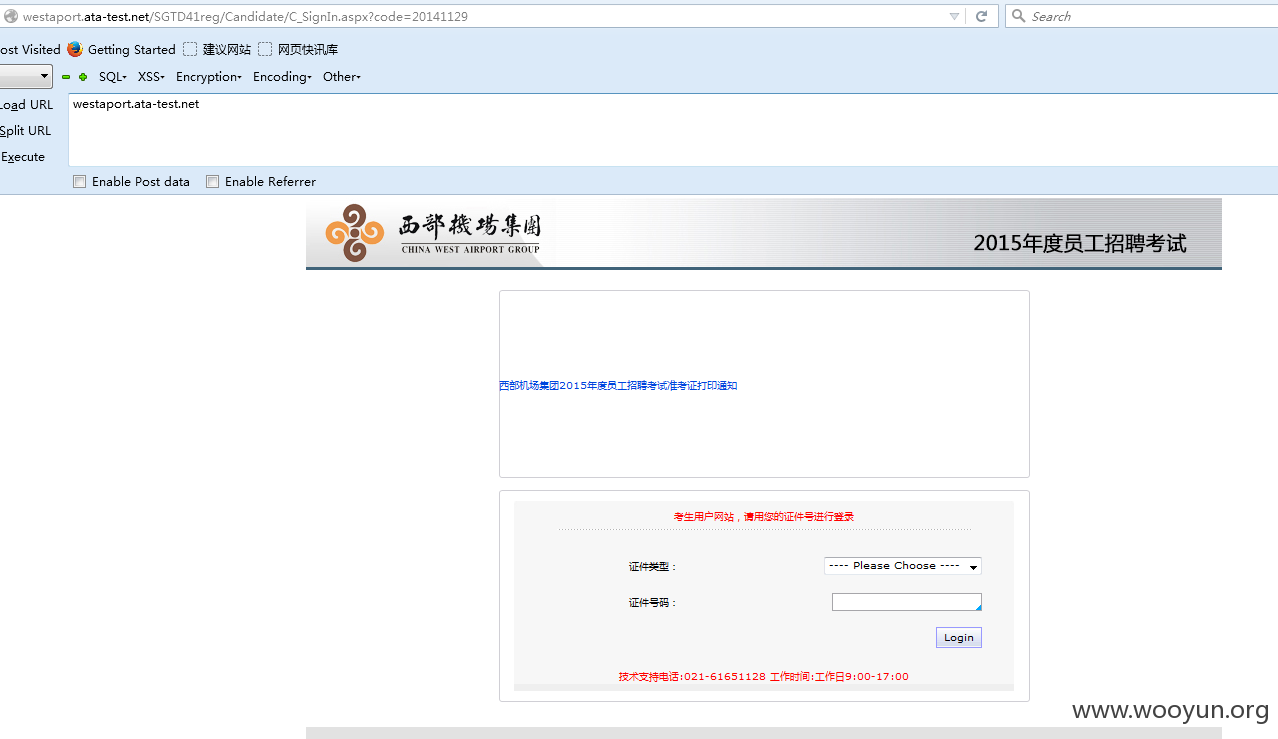Open the 网页快讯库 bookmark
Image resolution: width=1278 pixels, height=739 pixels.
click(x=308, y=49)
